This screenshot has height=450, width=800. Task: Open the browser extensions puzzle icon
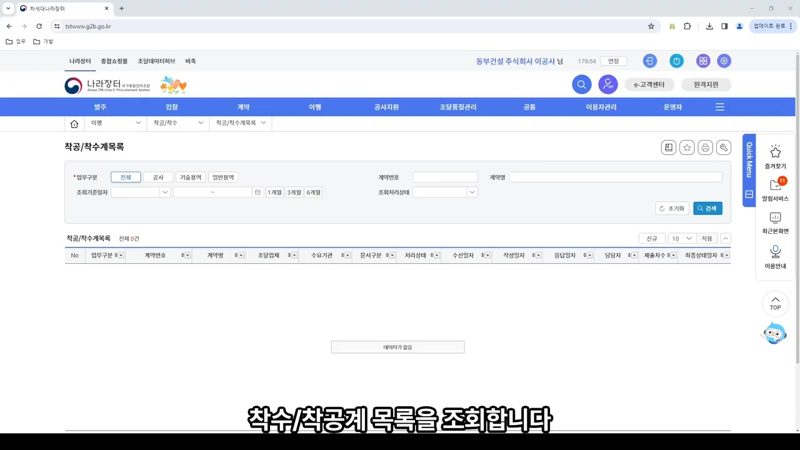(687, 26)
